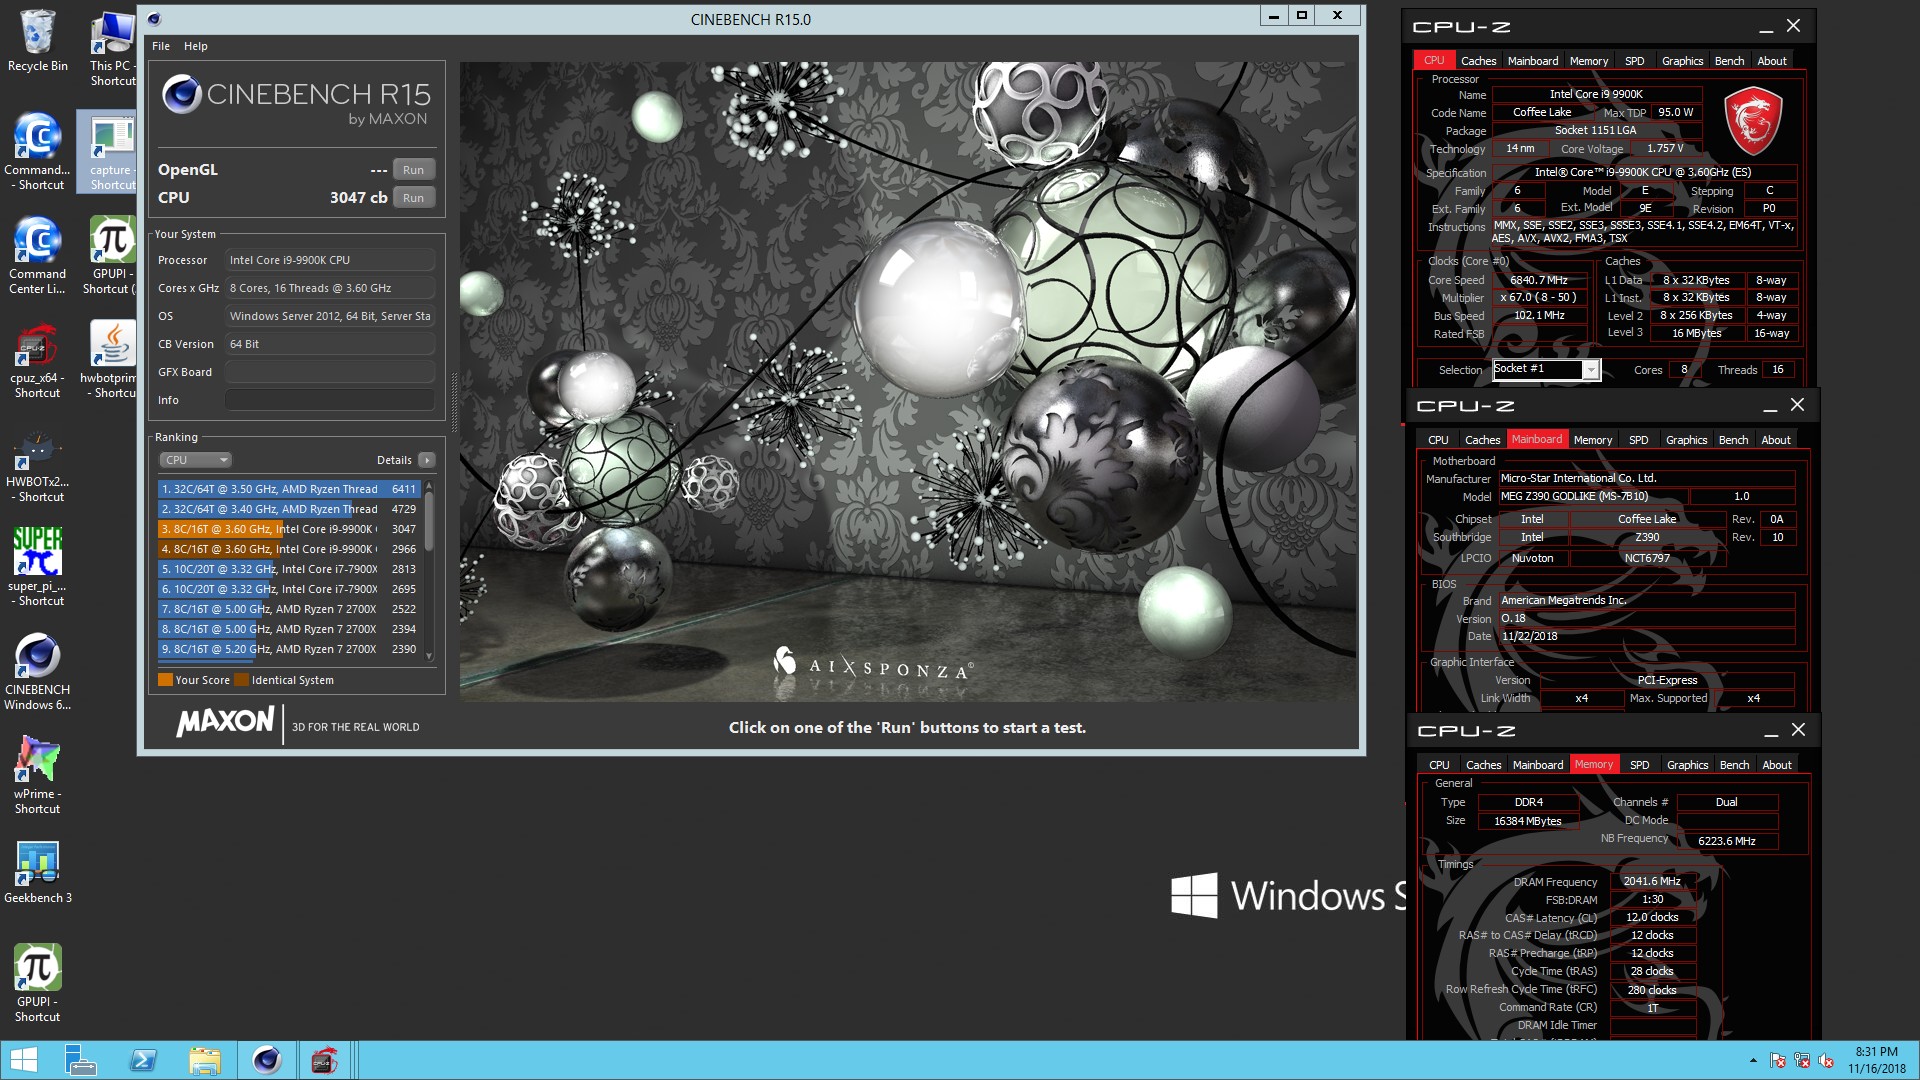Open File Explorer in the taskbar

click(205, 1060)
